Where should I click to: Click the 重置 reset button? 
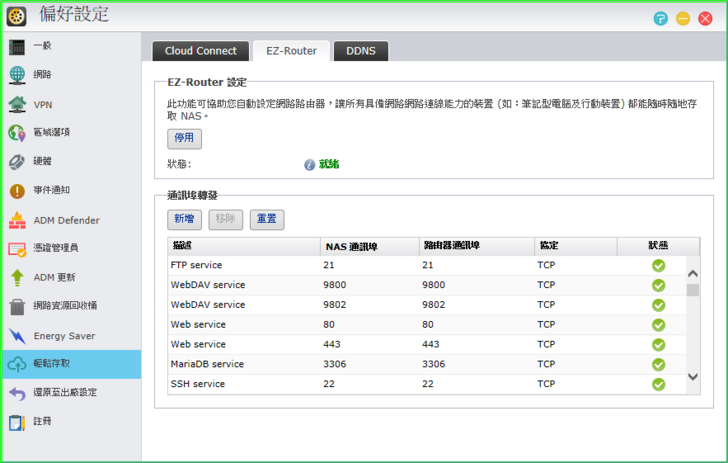[267, 219]
